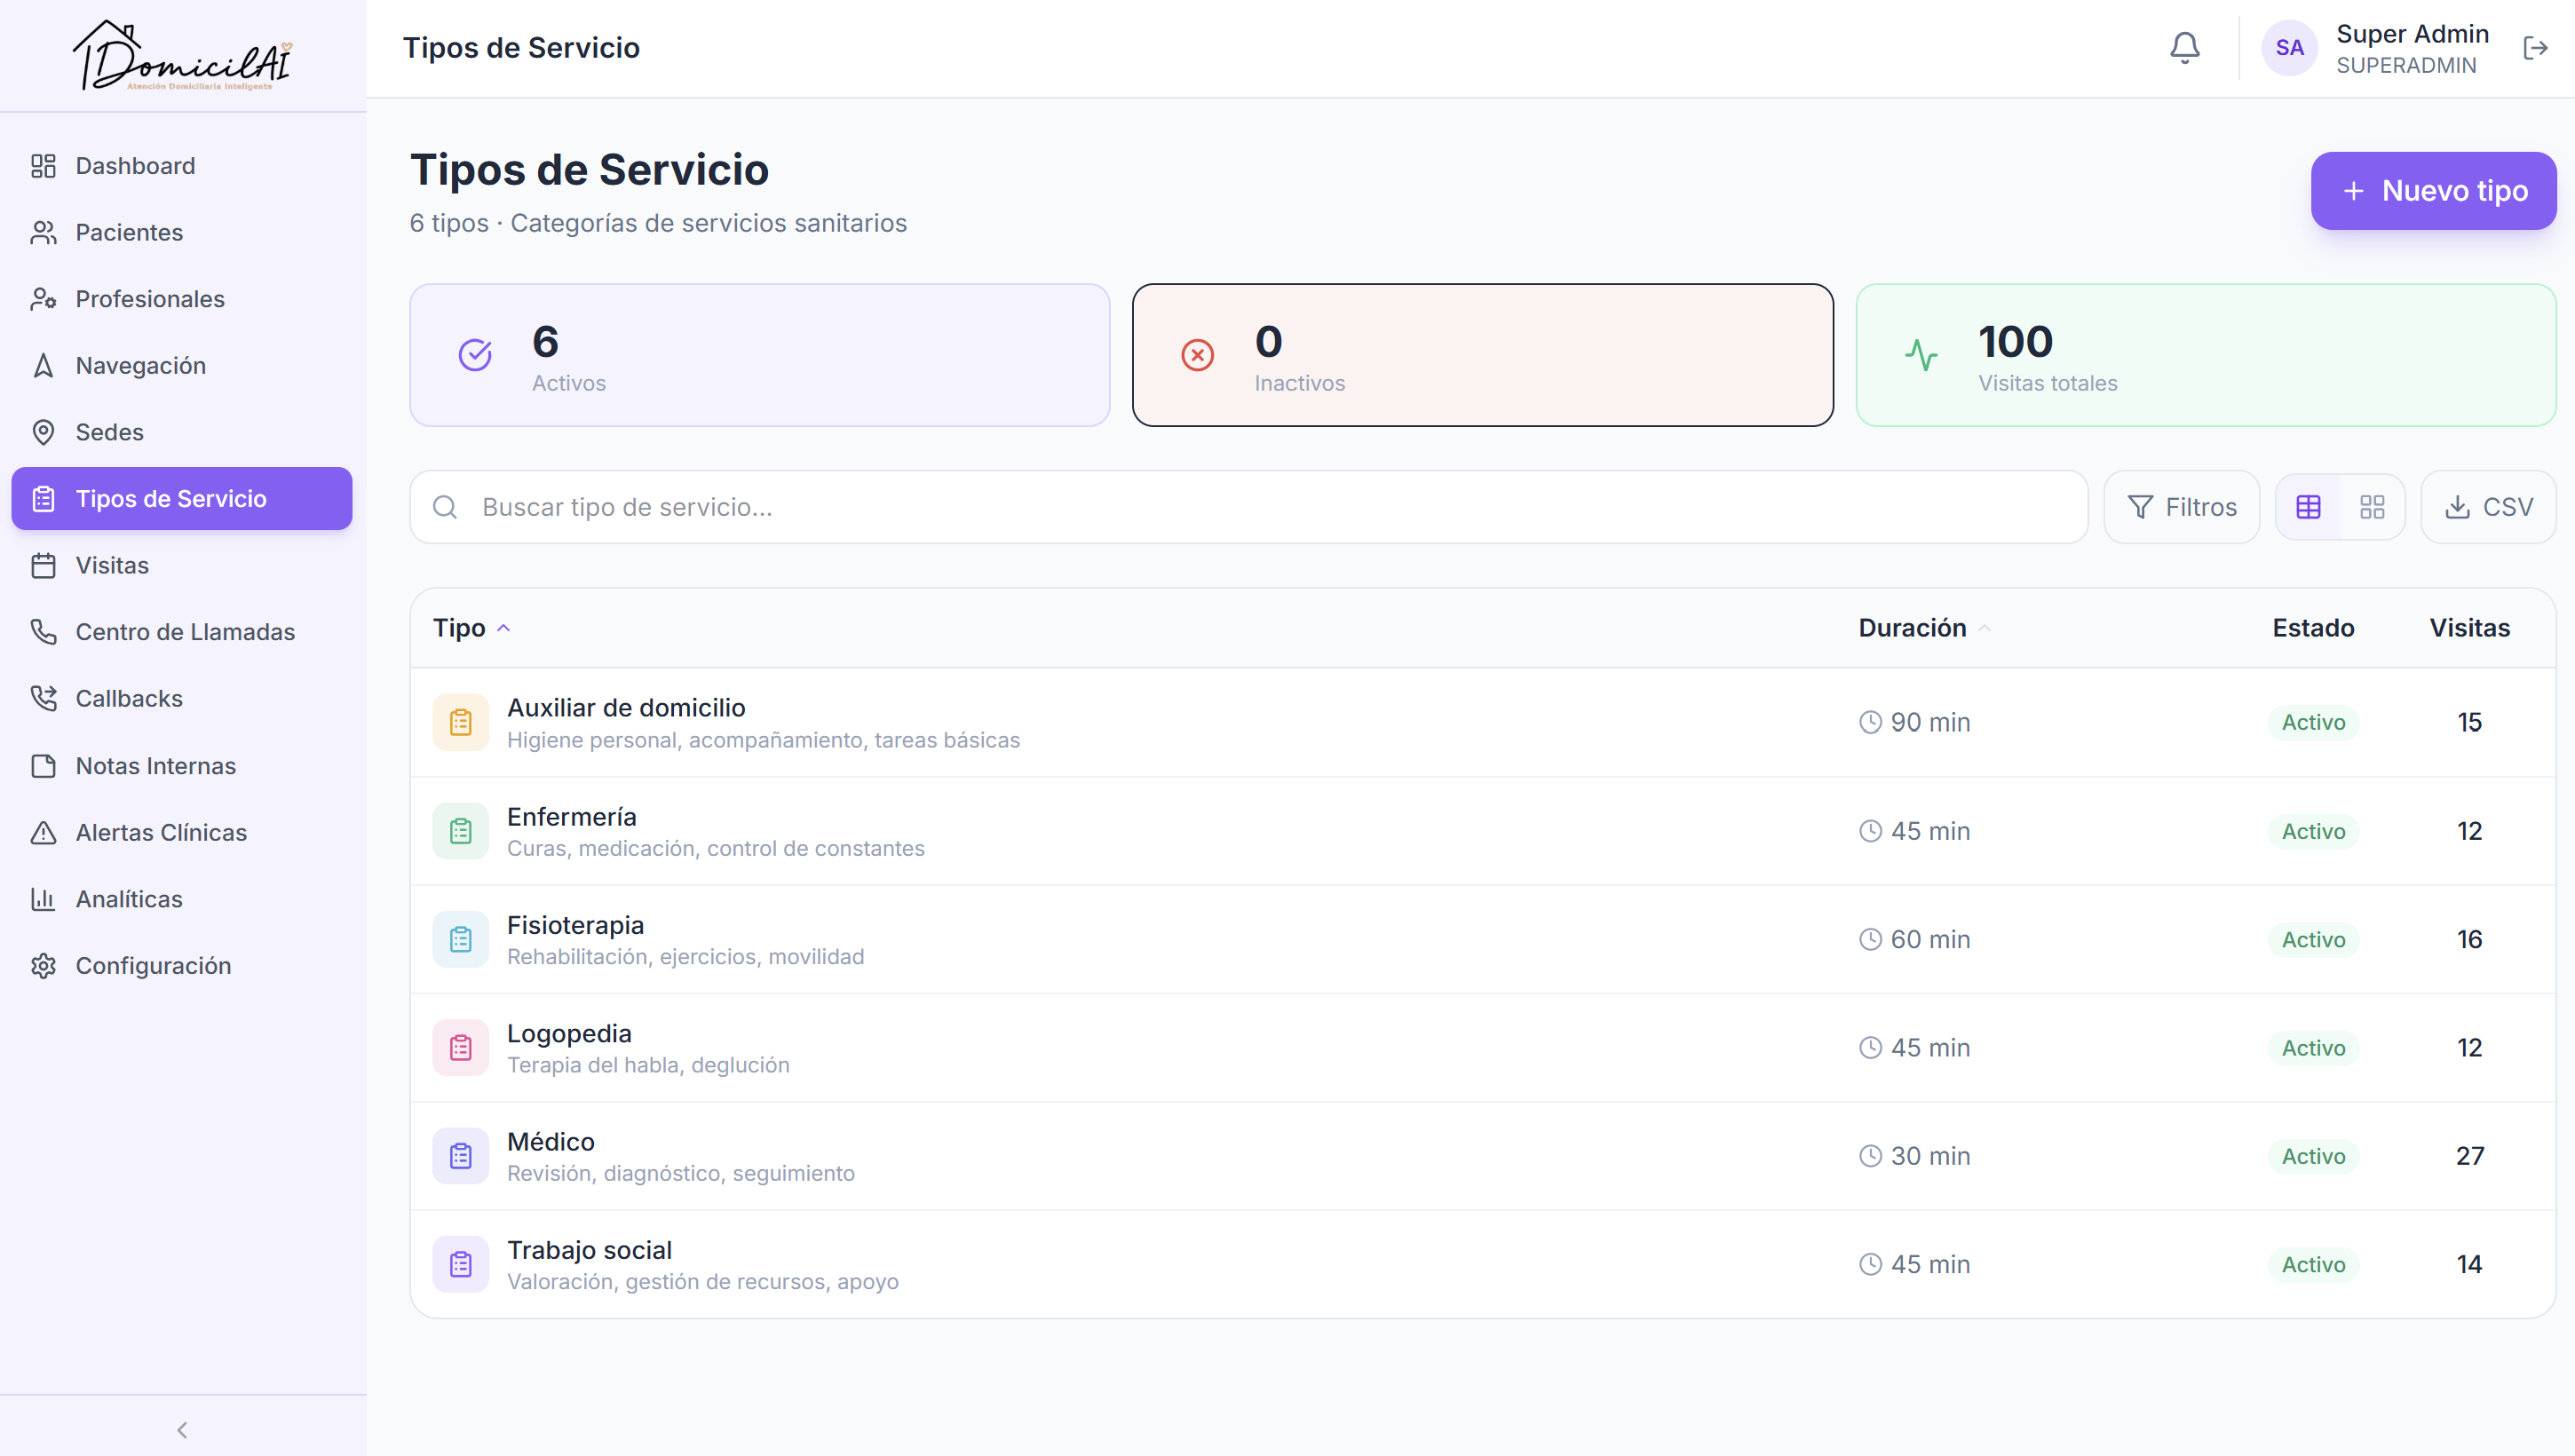The width and height of the screenshot is (2575, 1456).
Task: Go to Pacientes section
Action: click(182, 233)
